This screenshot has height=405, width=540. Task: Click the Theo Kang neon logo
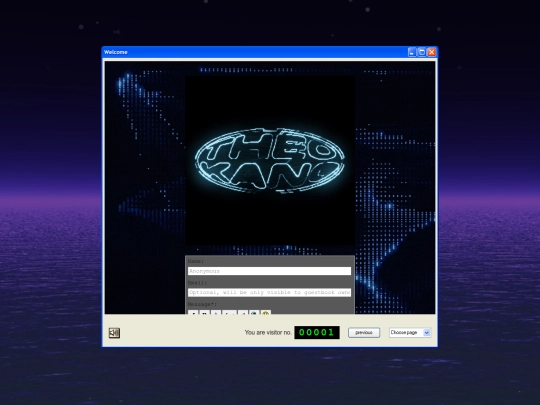(270, 160)
